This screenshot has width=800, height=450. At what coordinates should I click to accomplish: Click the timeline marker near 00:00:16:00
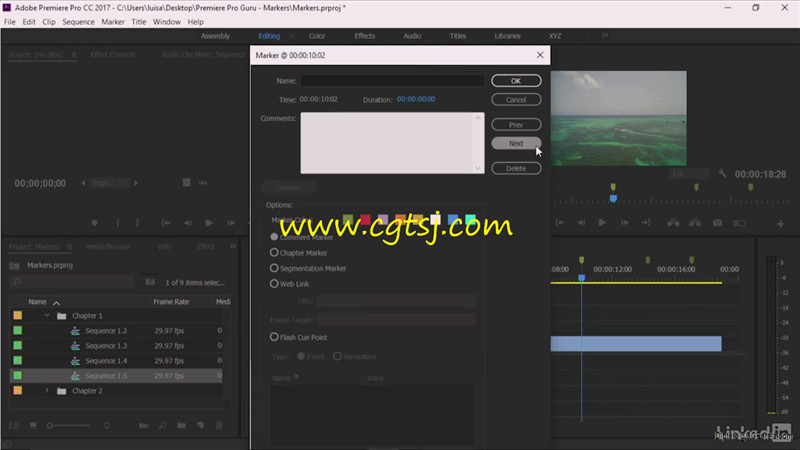(691, 260)
